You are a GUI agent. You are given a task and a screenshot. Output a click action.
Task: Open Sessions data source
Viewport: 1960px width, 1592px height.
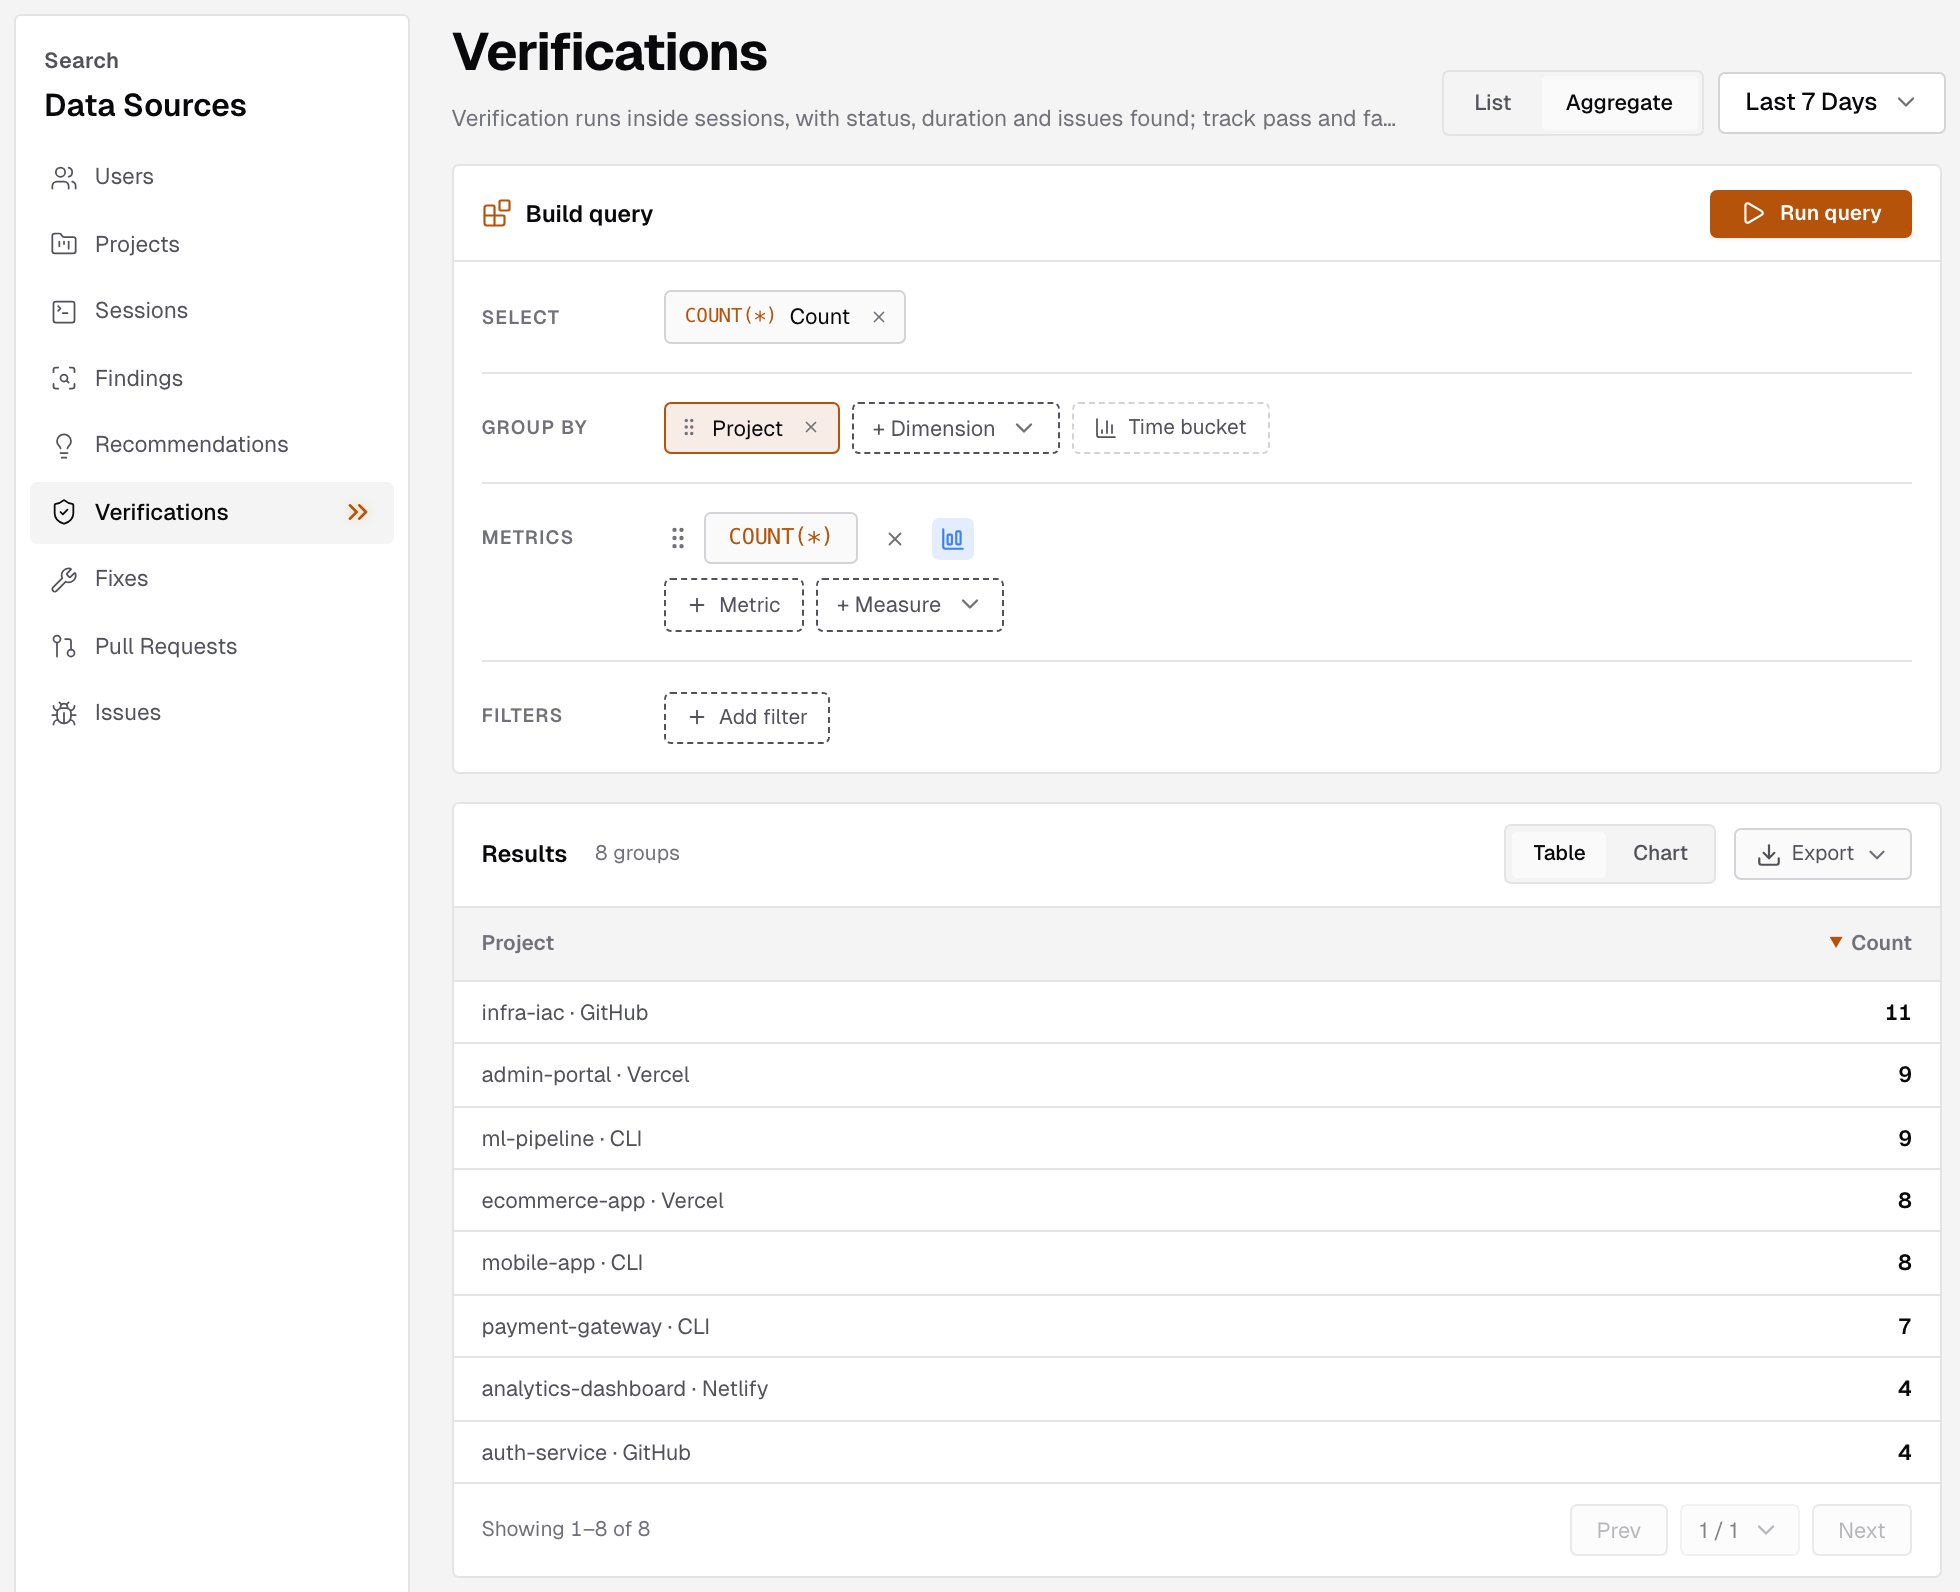coord(212,311)
